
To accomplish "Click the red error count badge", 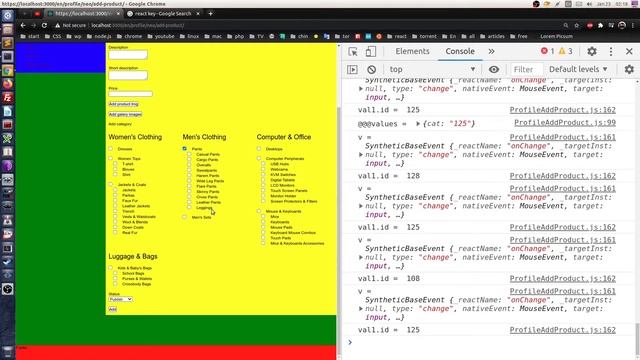I will (x=547, y=51).
